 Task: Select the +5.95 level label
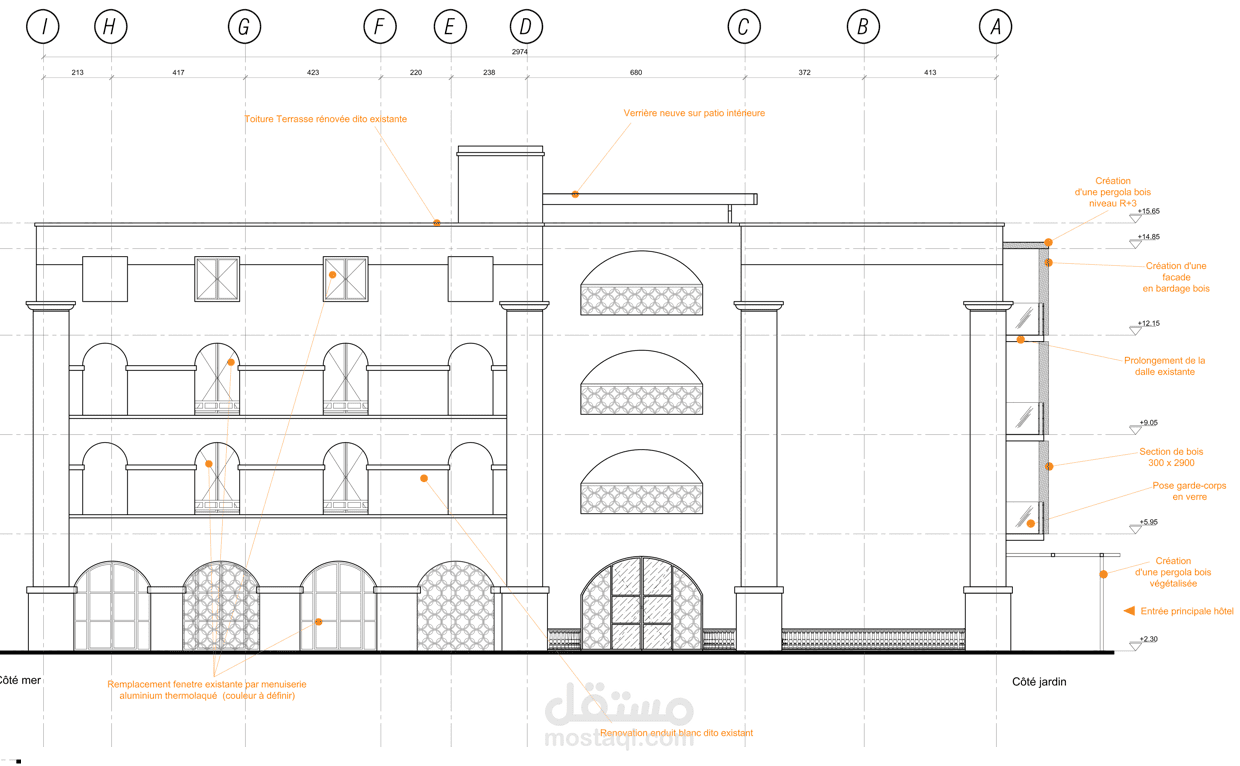(x=1148, y=522)
